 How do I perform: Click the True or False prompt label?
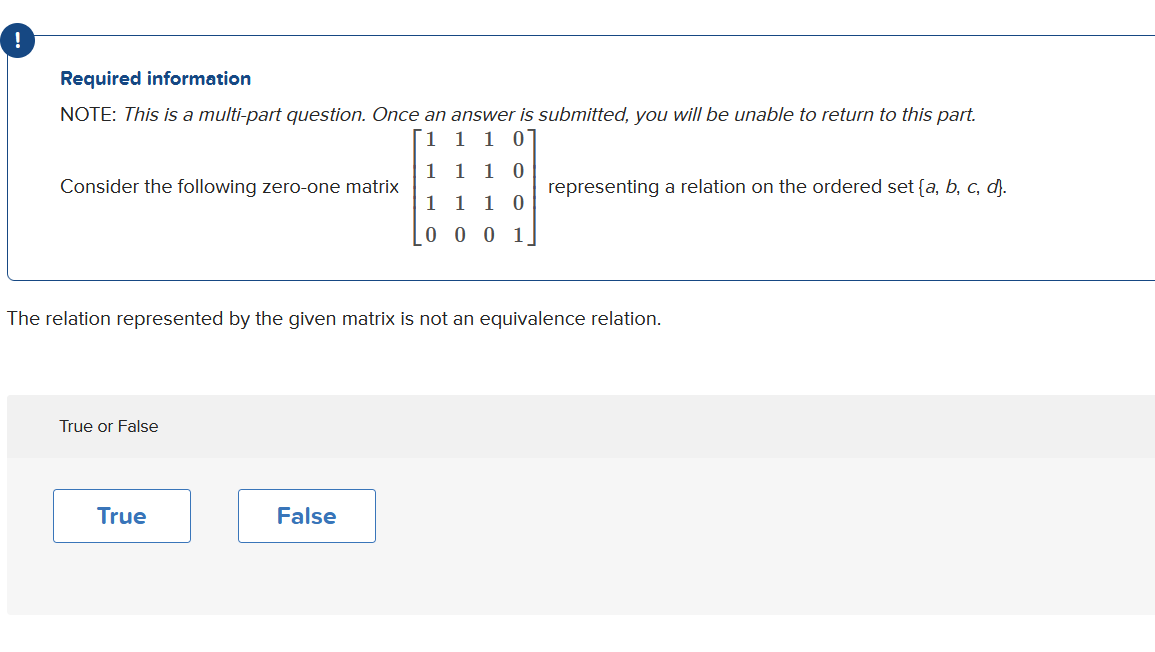(x=107, y=426)
